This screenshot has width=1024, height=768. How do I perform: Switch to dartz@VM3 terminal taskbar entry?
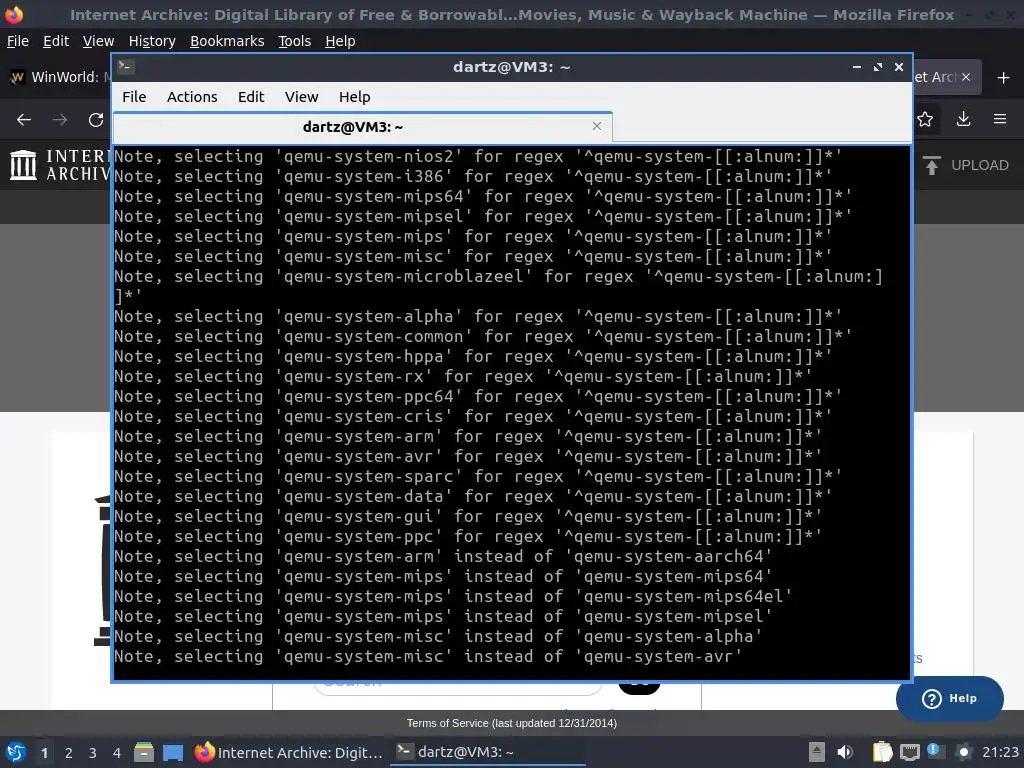point(487,752)
